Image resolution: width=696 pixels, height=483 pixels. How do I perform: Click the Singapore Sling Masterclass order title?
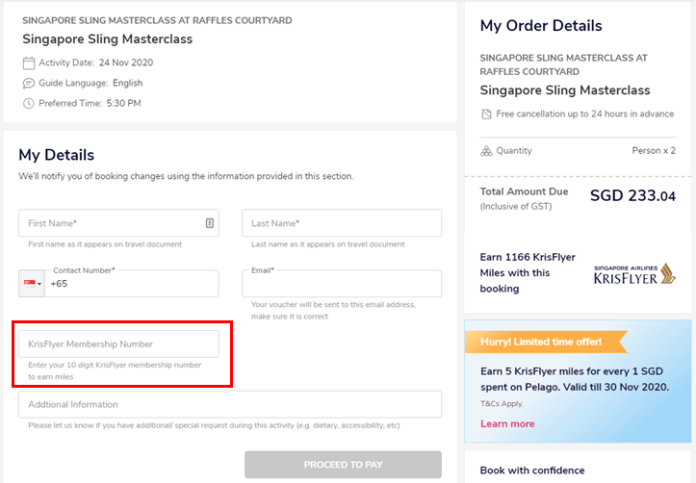pyautogui.click(x=565, y=90)
